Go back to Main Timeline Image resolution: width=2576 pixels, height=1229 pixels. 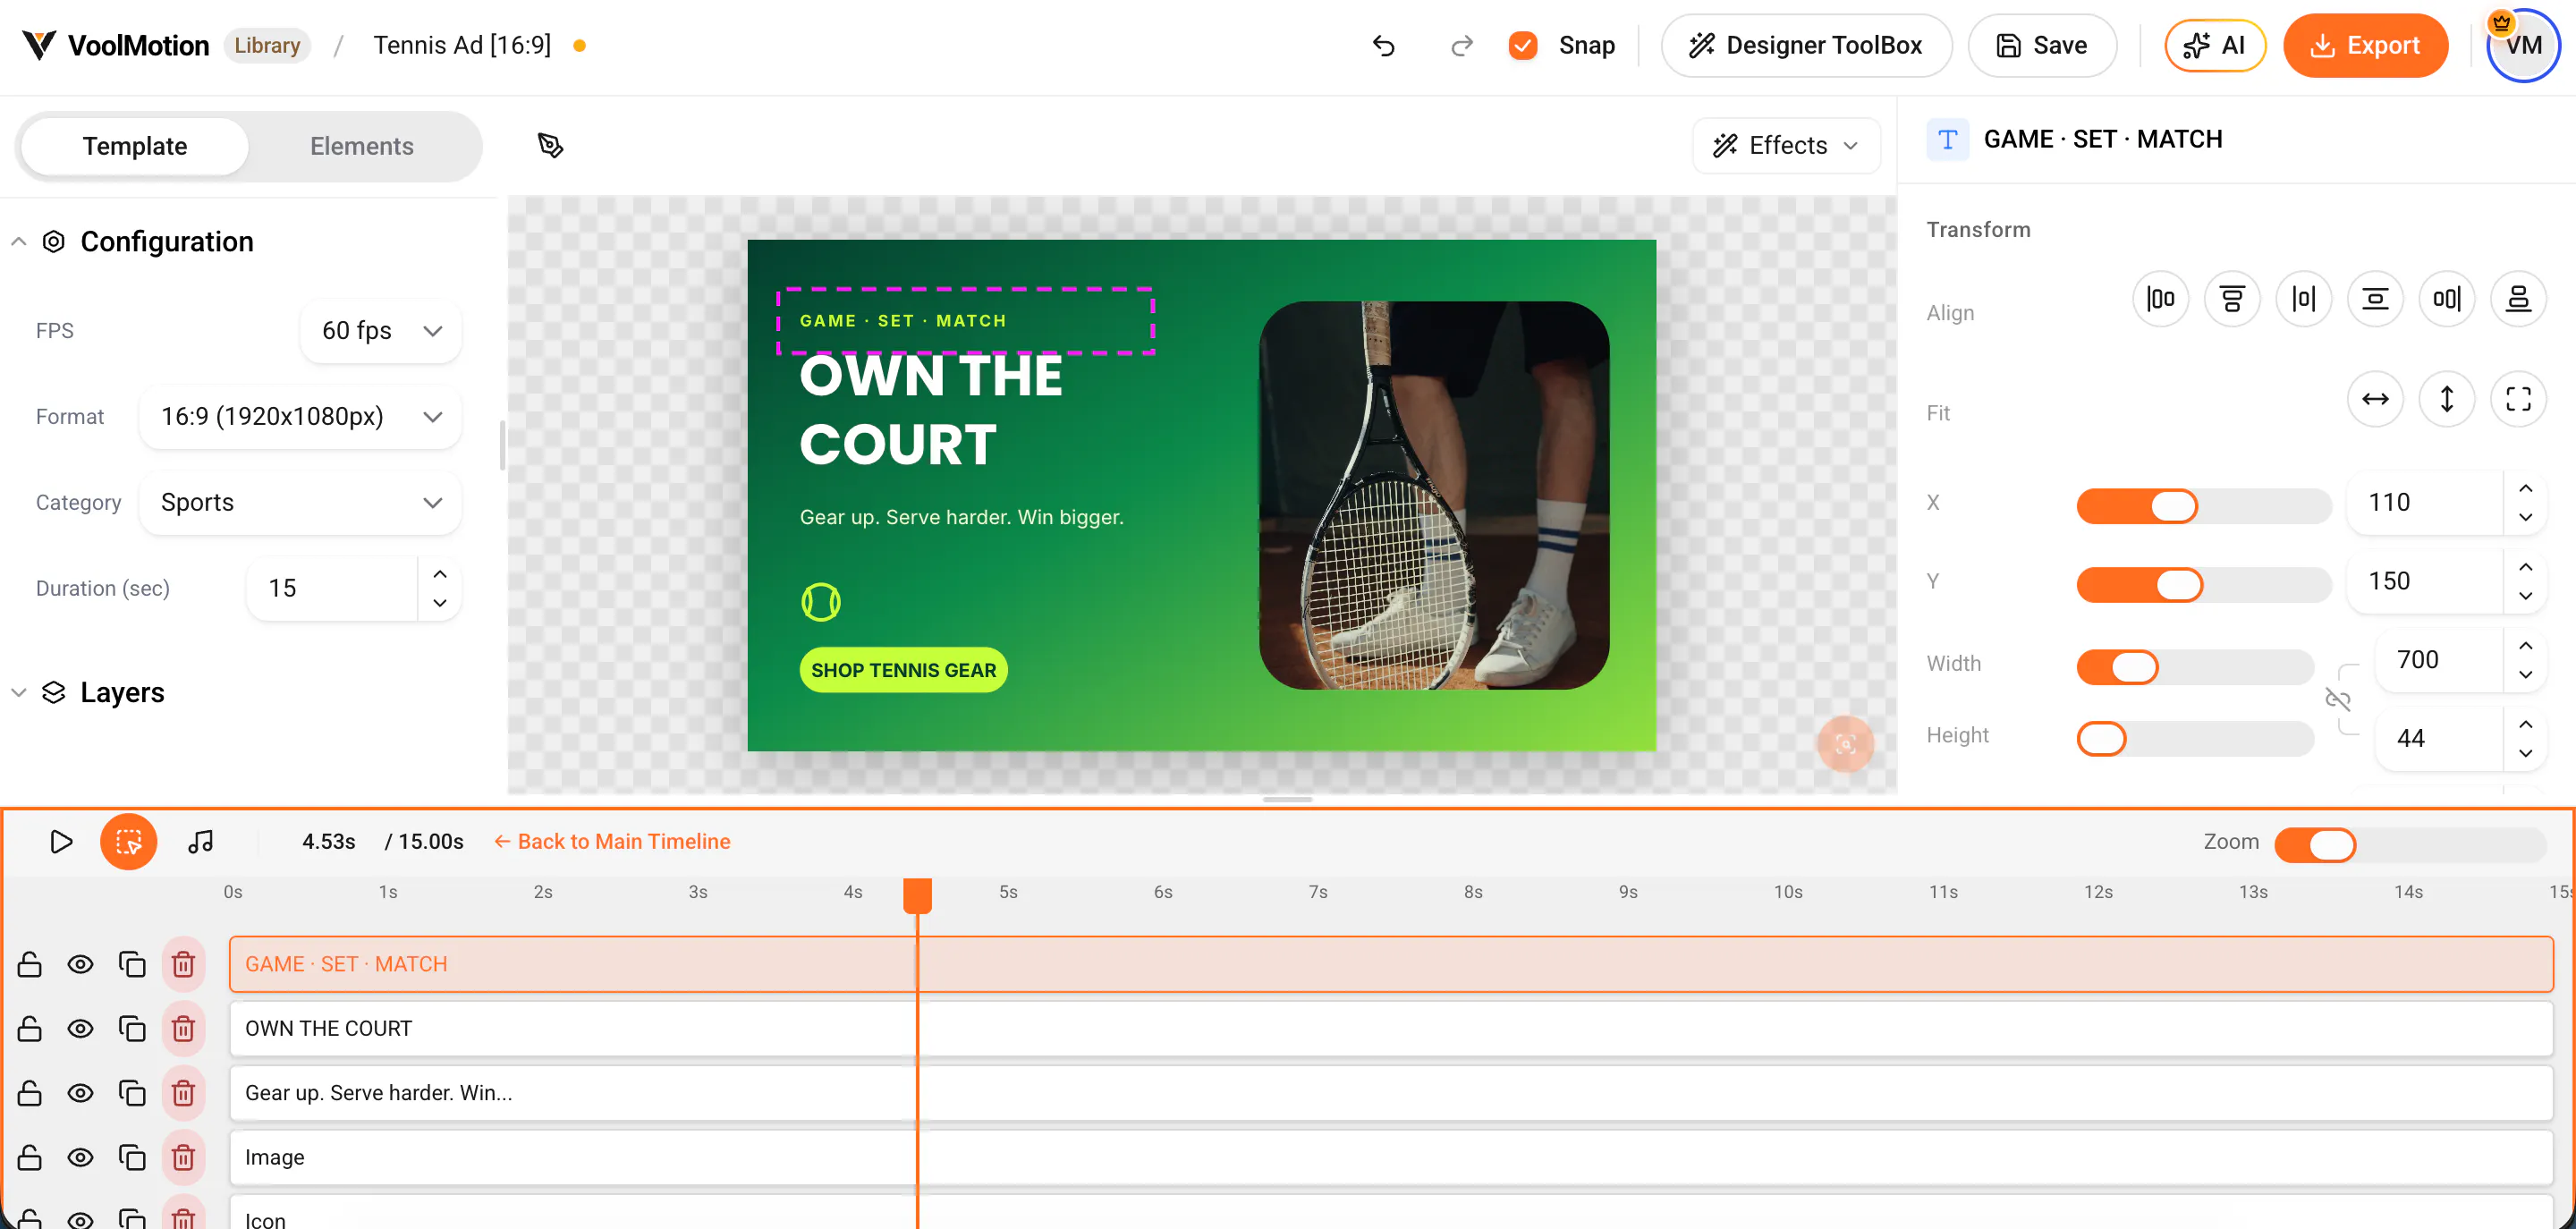[x=612, y=841]
